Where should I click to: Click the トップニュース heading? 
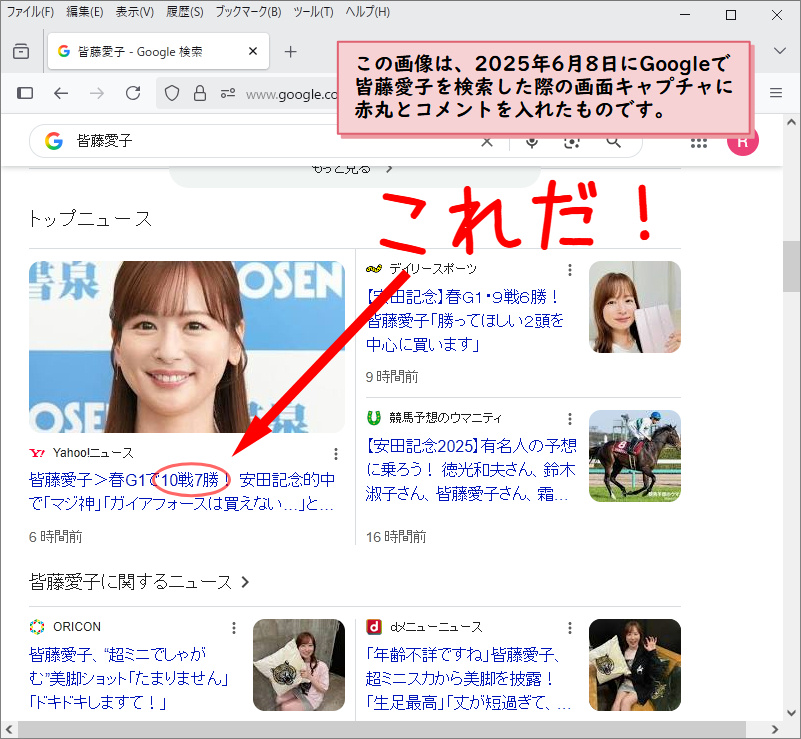pos(91,219)
